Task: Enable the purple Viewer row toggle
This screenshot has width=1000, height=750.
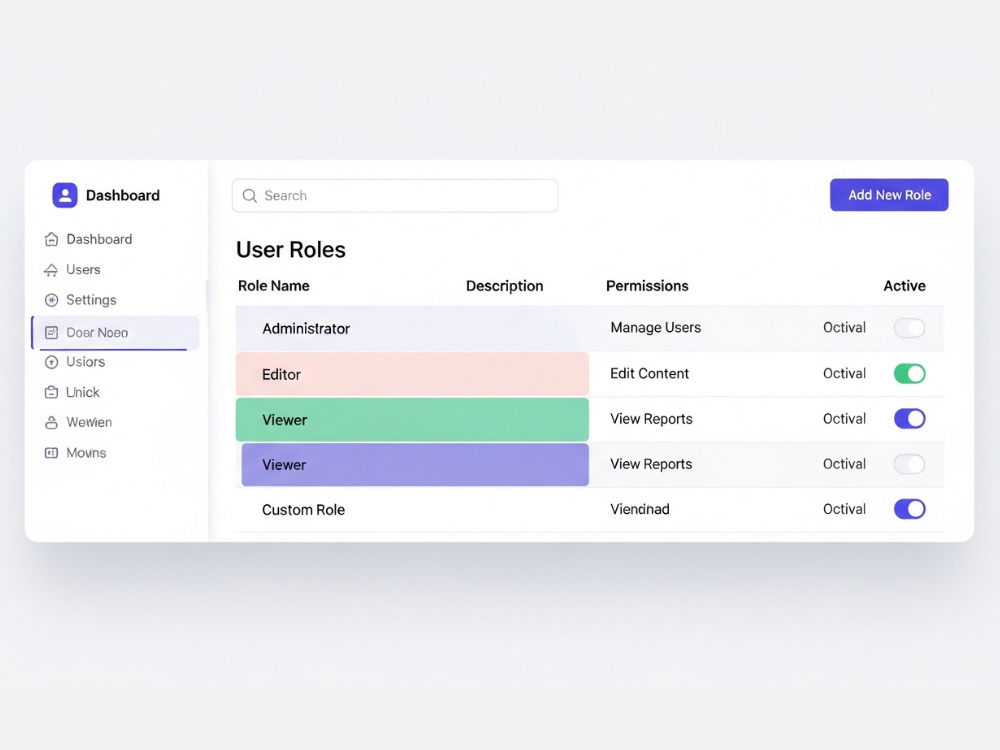Action: point(909,464)
